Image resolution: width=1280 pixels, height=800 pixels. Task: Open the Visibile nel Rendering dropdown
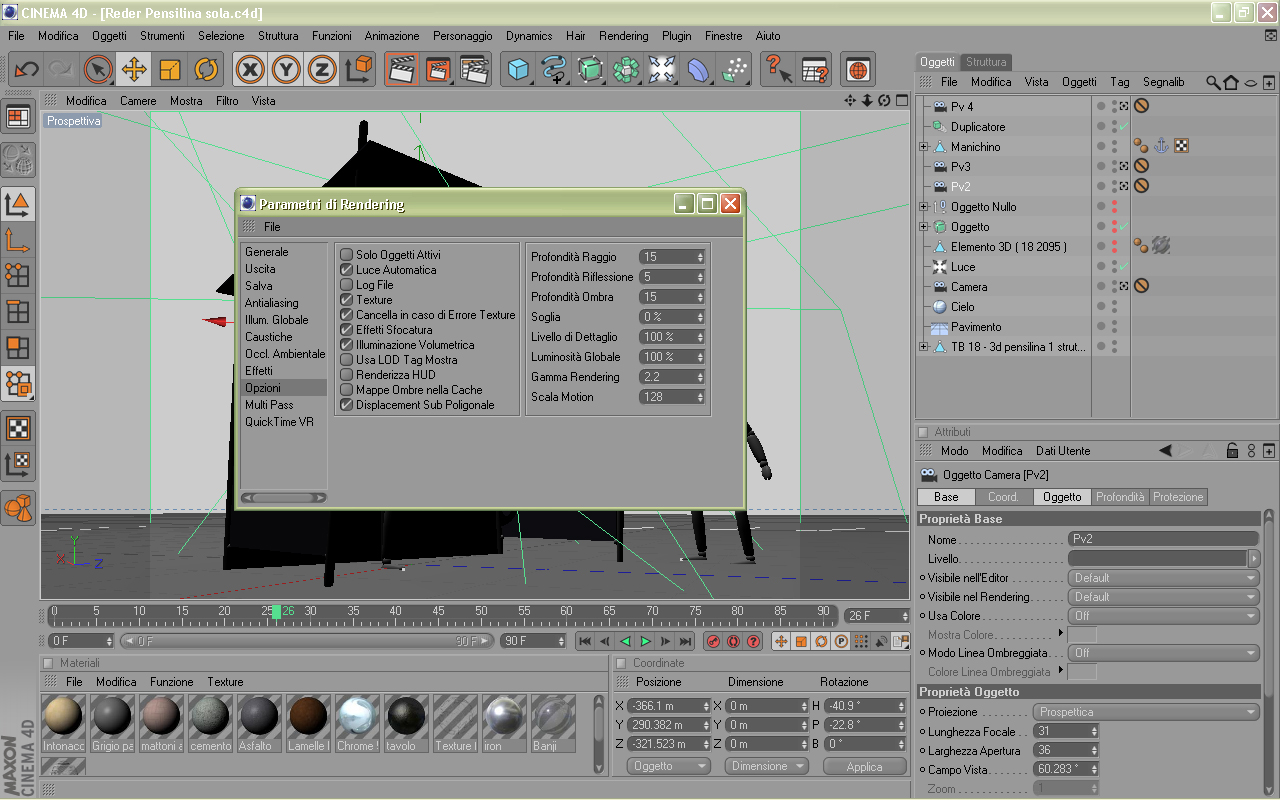tap(1164, 597)
